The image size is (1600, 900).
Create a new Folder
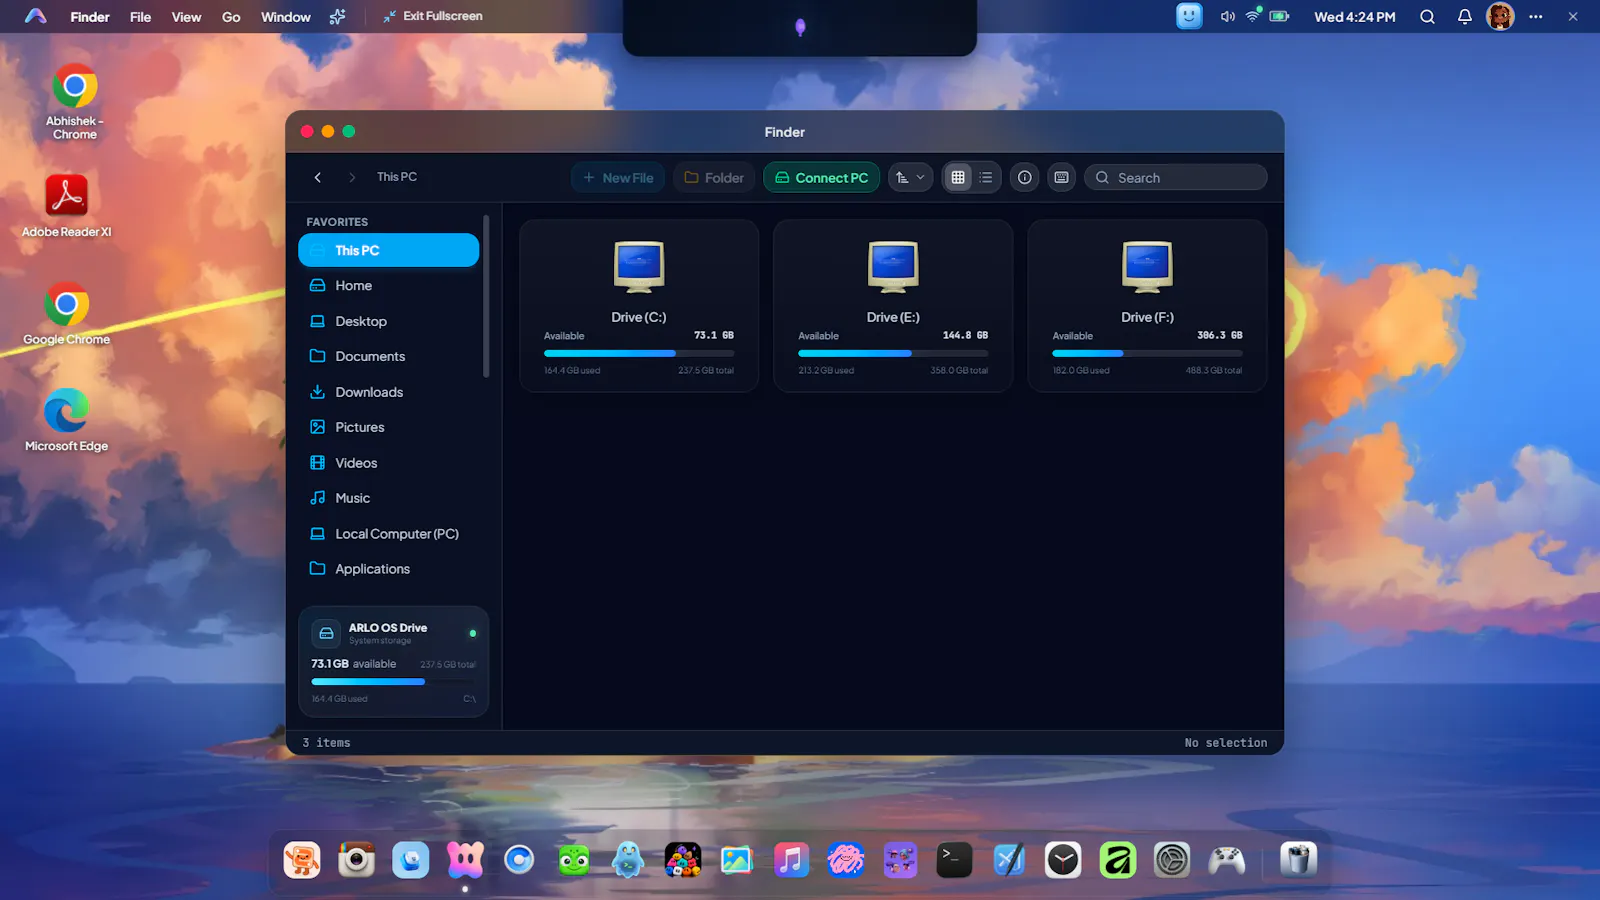(714, 177)
